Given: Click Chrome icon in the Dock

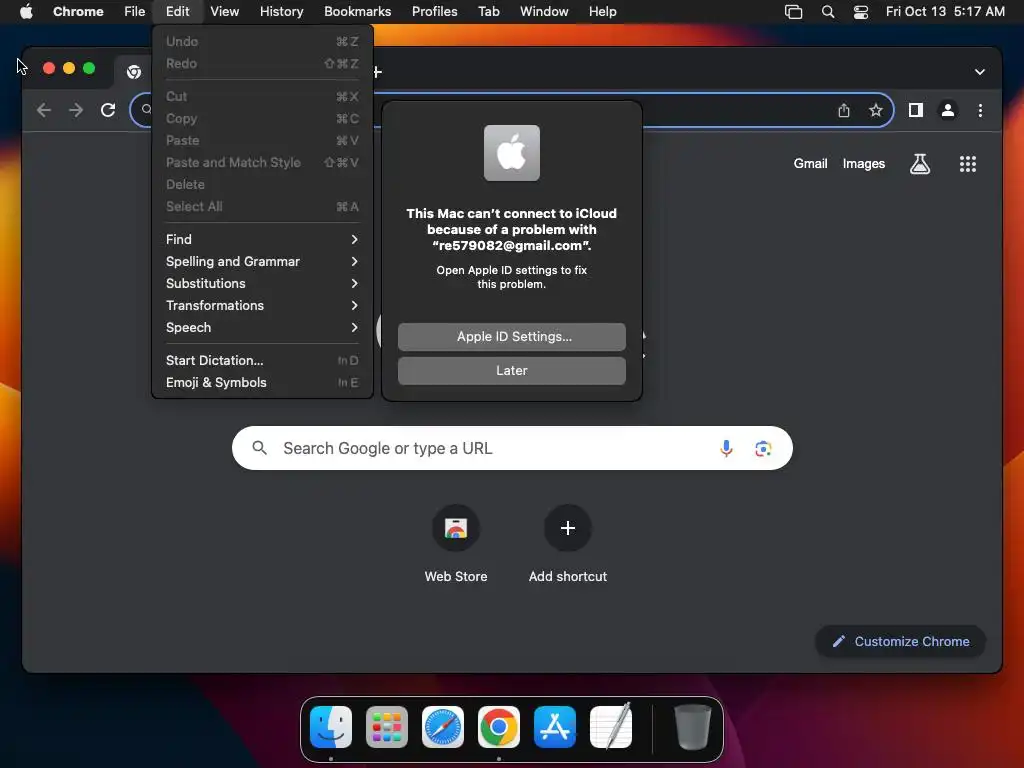Looking at the screenshot, I should pos(499,727).
